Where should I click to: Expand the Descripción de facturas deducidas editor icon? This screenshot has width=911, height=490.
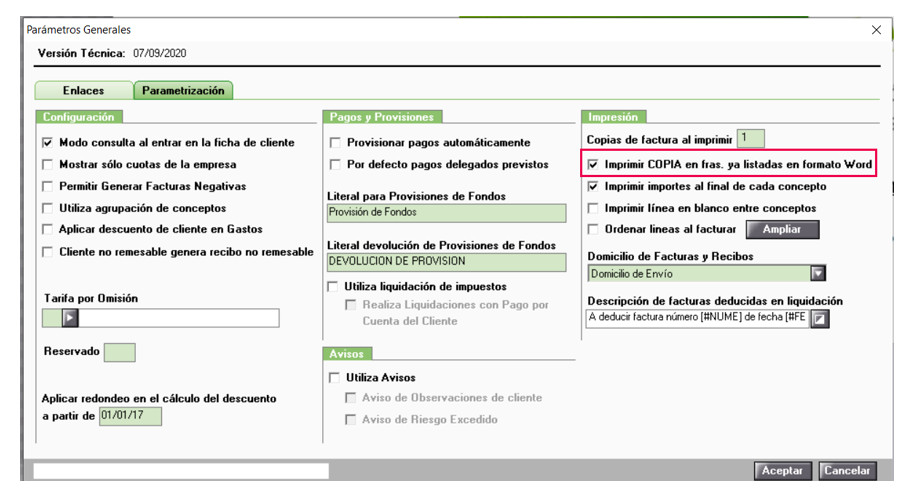click(820, 319)
